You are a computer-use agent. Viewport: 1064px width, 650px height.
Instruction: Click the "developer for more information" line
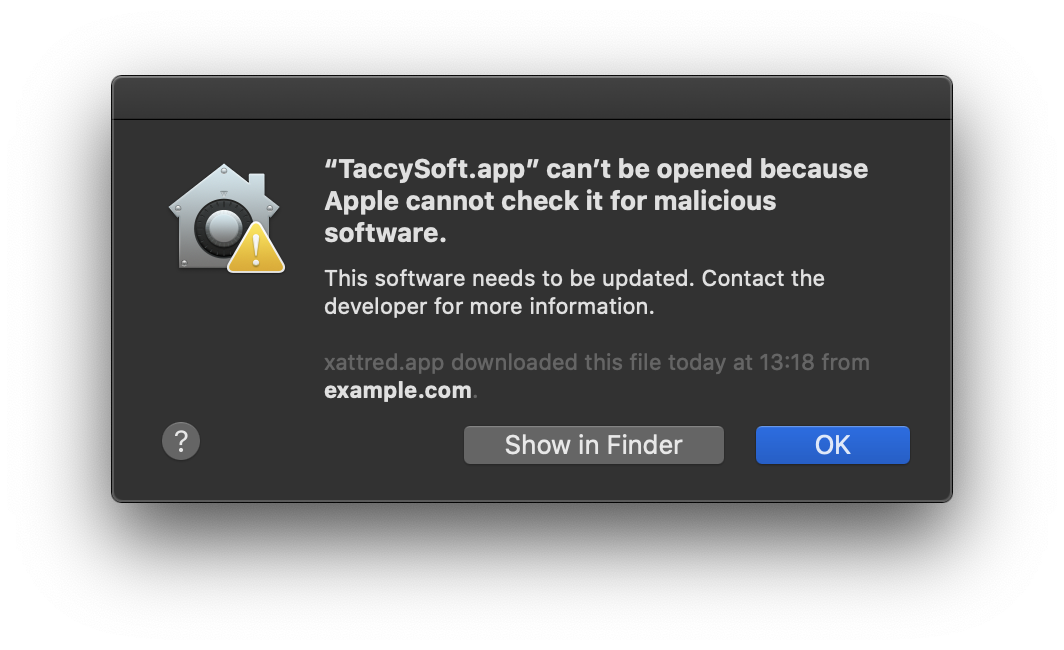tap(489, 306)
